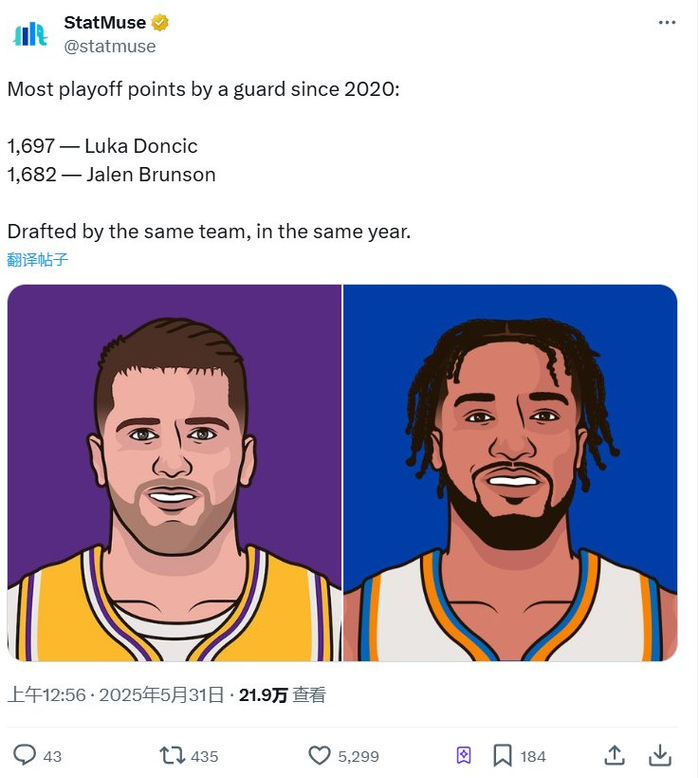The width and height of the screenshot is (700, 778).
Task: Open the three-dot more options menu
Action: tap(667, 23)
